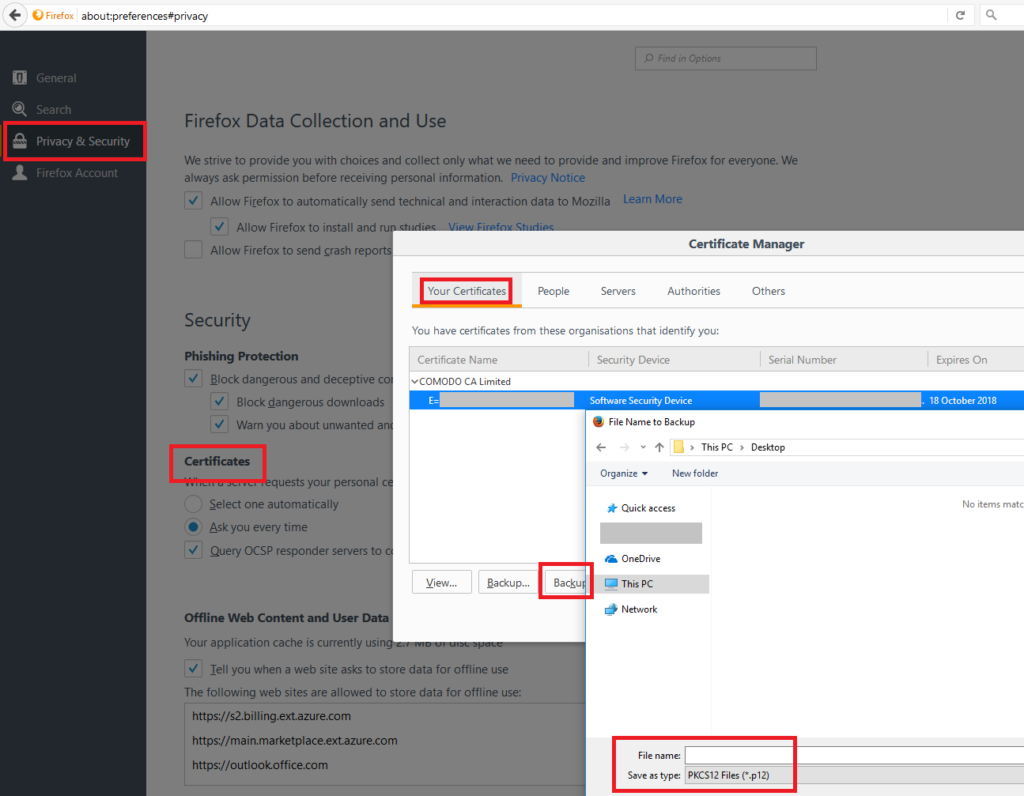Click the OneDrive cloud icon
This screenshot has width=1024, height=796.
611,559
